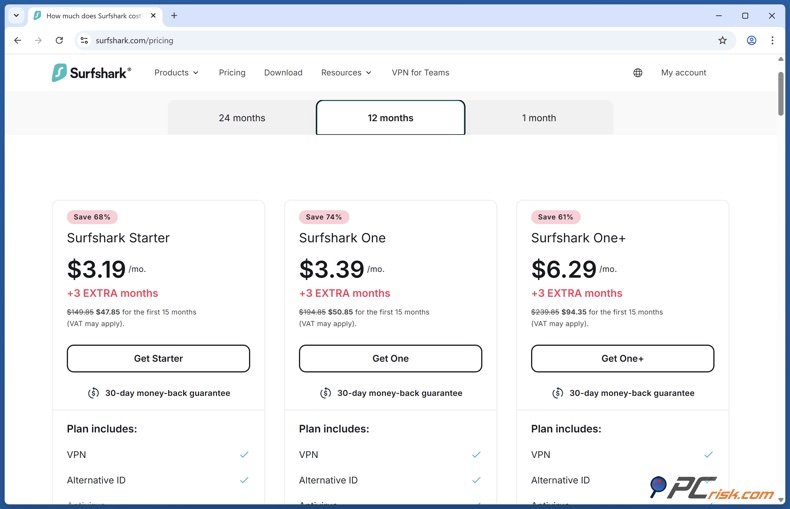Reload the page
Screen dimensions: 790x509
tap(59, 41)
